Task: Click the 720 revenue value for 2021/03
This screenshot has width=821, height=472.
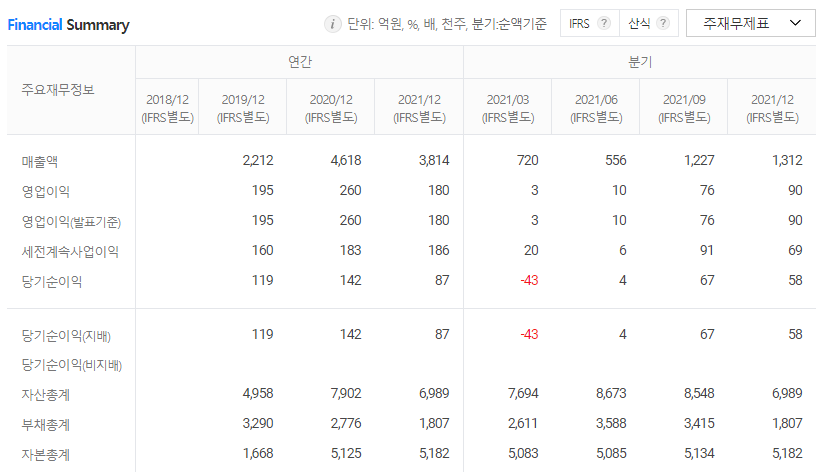Action: tap(527, 160)
